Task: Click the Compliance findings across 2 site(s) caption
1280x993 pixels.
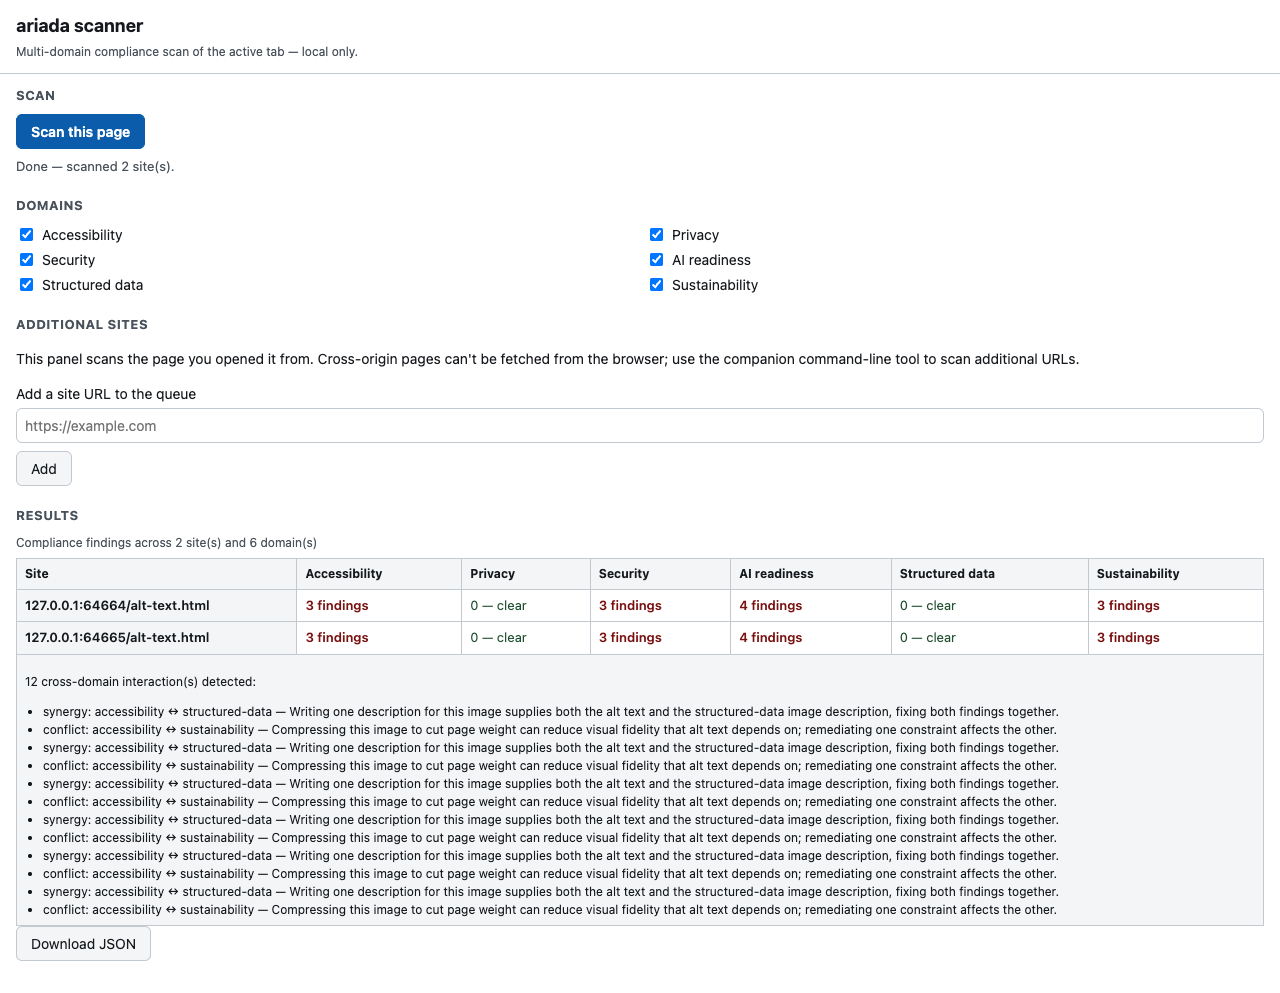Action: point(166,543)
